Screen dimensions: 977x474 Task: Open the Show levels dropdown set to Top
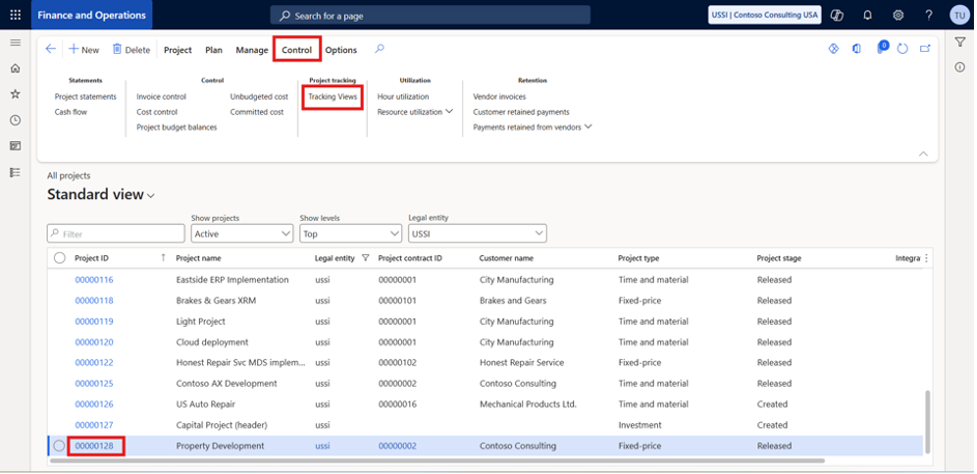[x=350, y=234]
